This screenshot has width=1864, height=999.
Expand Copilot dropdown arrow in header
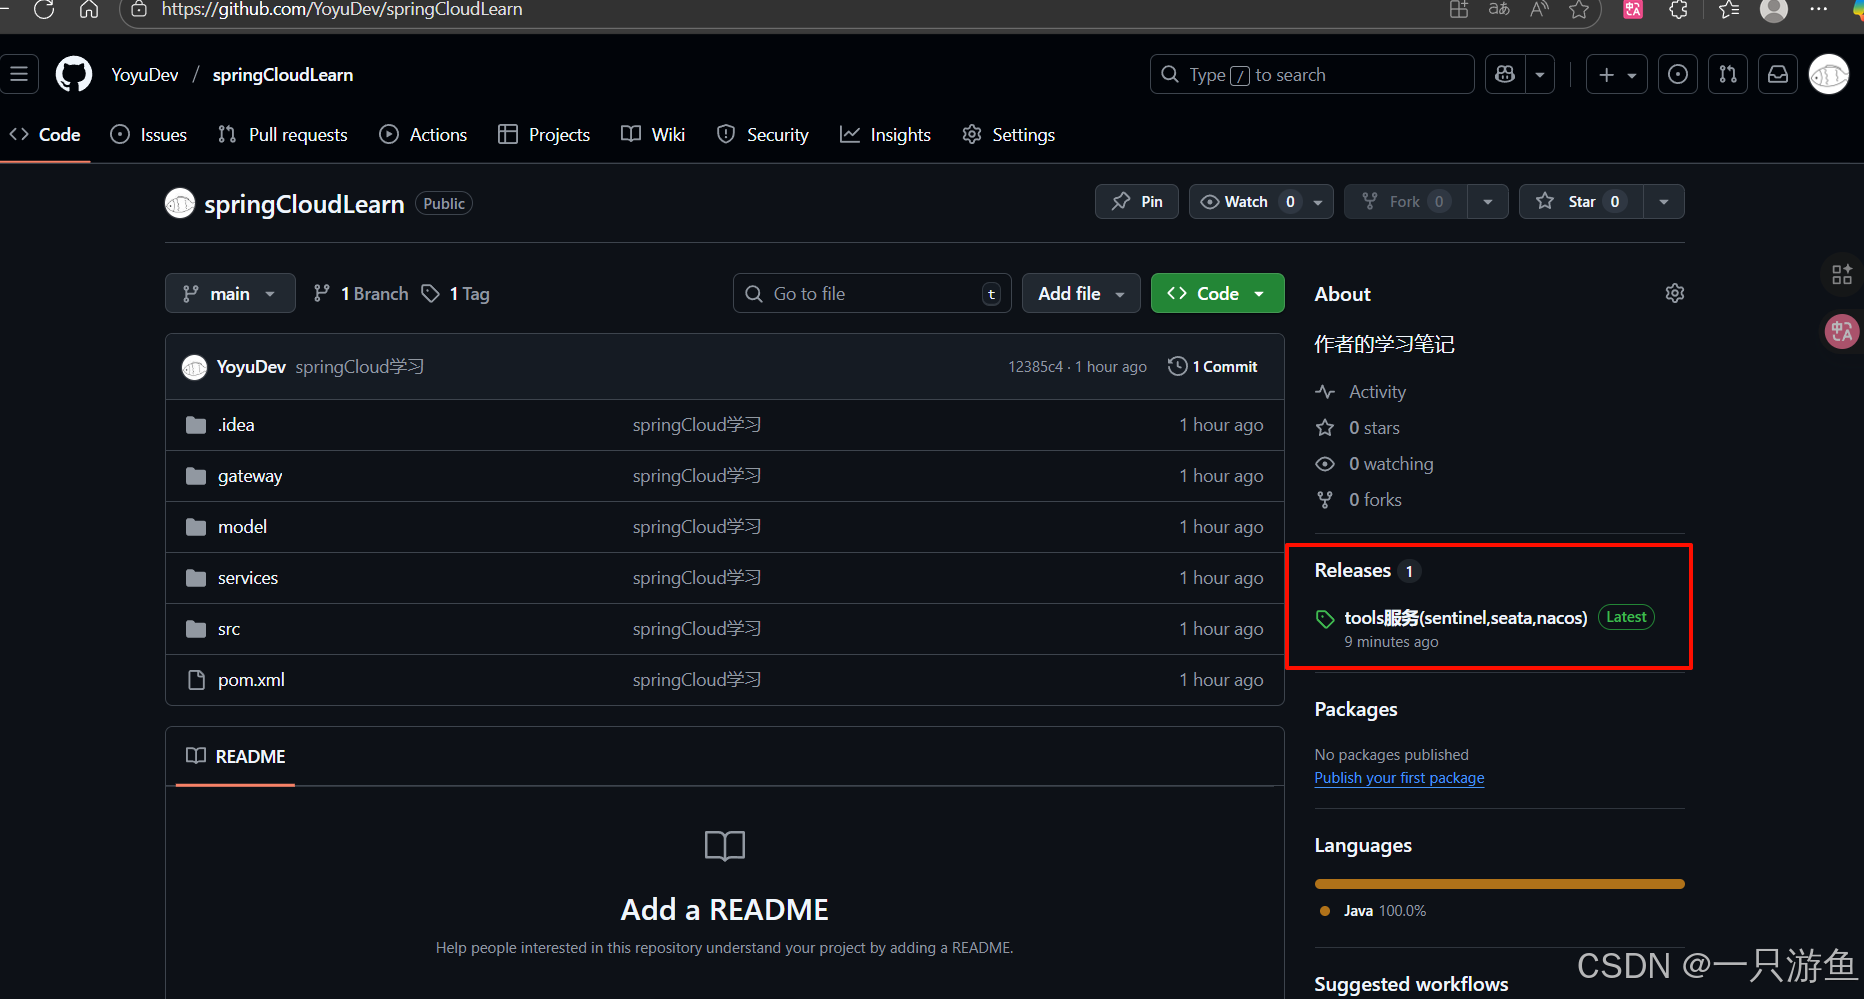point(1540,74)
